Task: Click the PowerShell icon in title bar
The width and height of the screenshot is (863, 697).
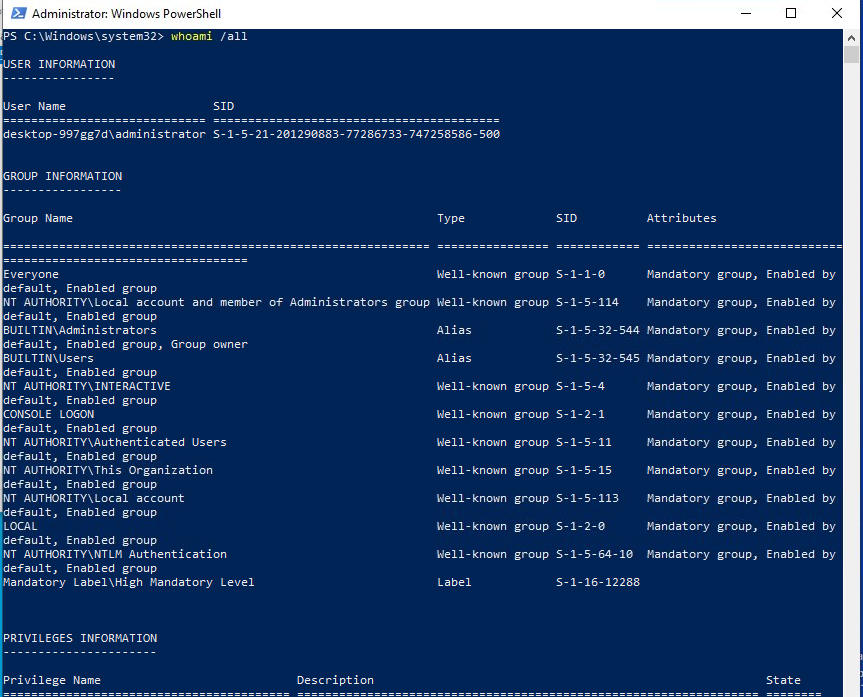Action: (x=14, y=13)
